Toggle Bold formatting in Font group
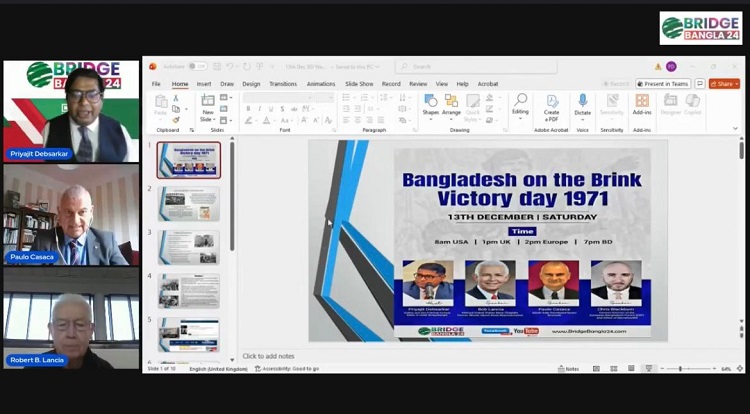Screen dimensions: 750x414 (248, 109)
